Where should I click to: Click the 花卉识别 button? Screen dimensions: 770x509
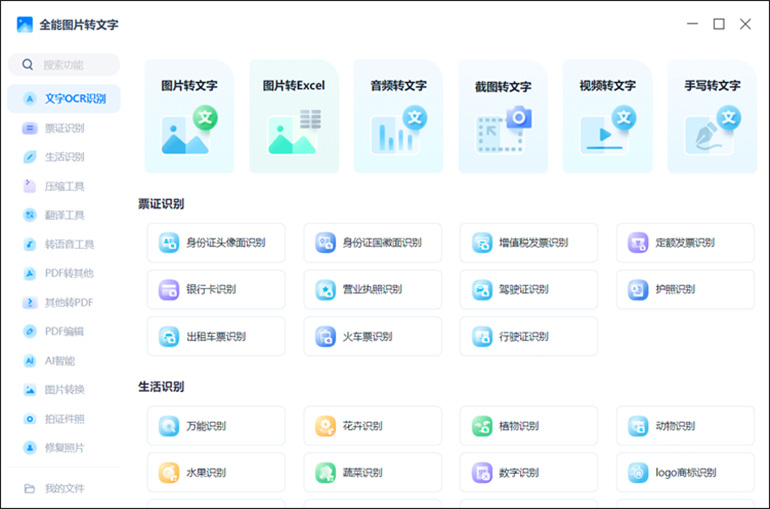click(372, 426)
